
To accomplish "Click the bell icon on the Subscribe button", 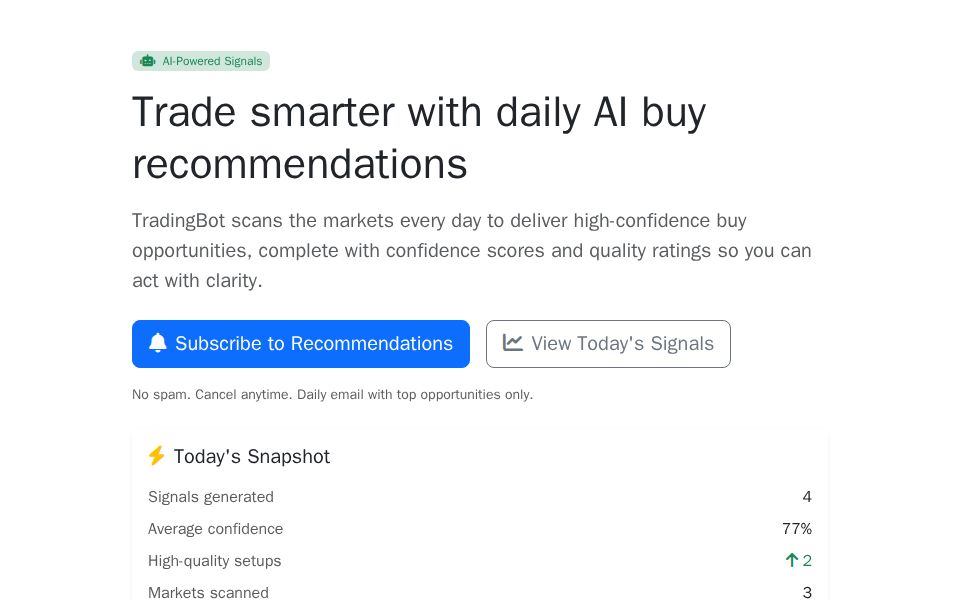I will point(158,343).
